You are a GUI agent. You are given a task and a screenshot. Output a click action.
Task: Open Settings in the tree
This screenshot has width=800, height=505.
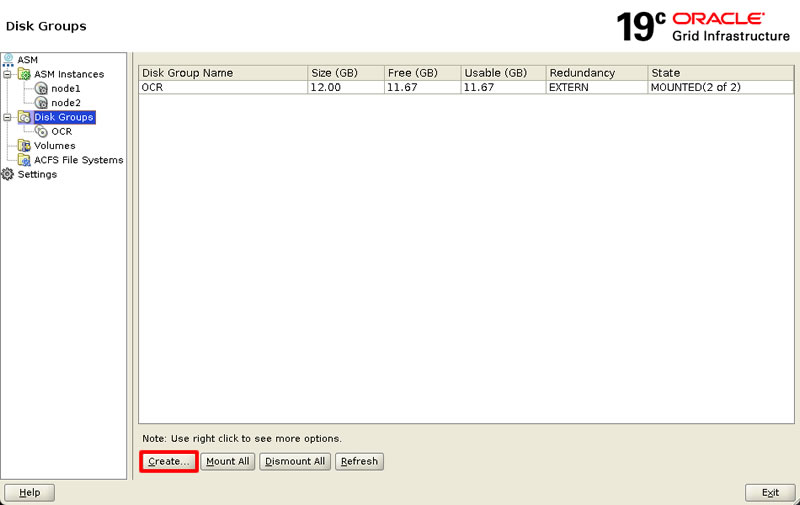[37, 174]
